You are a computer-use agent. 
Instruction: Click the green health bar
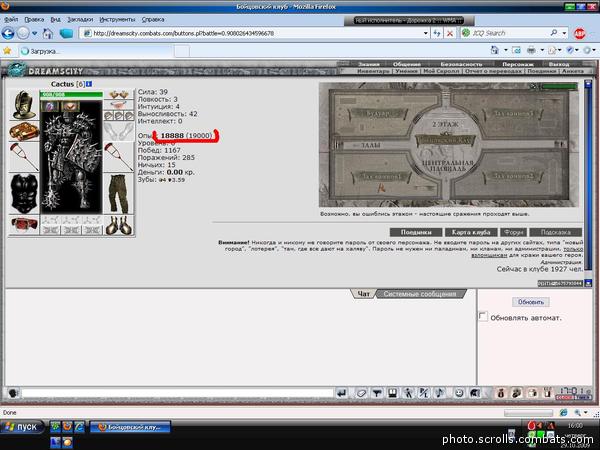click(x=71, y=94)
